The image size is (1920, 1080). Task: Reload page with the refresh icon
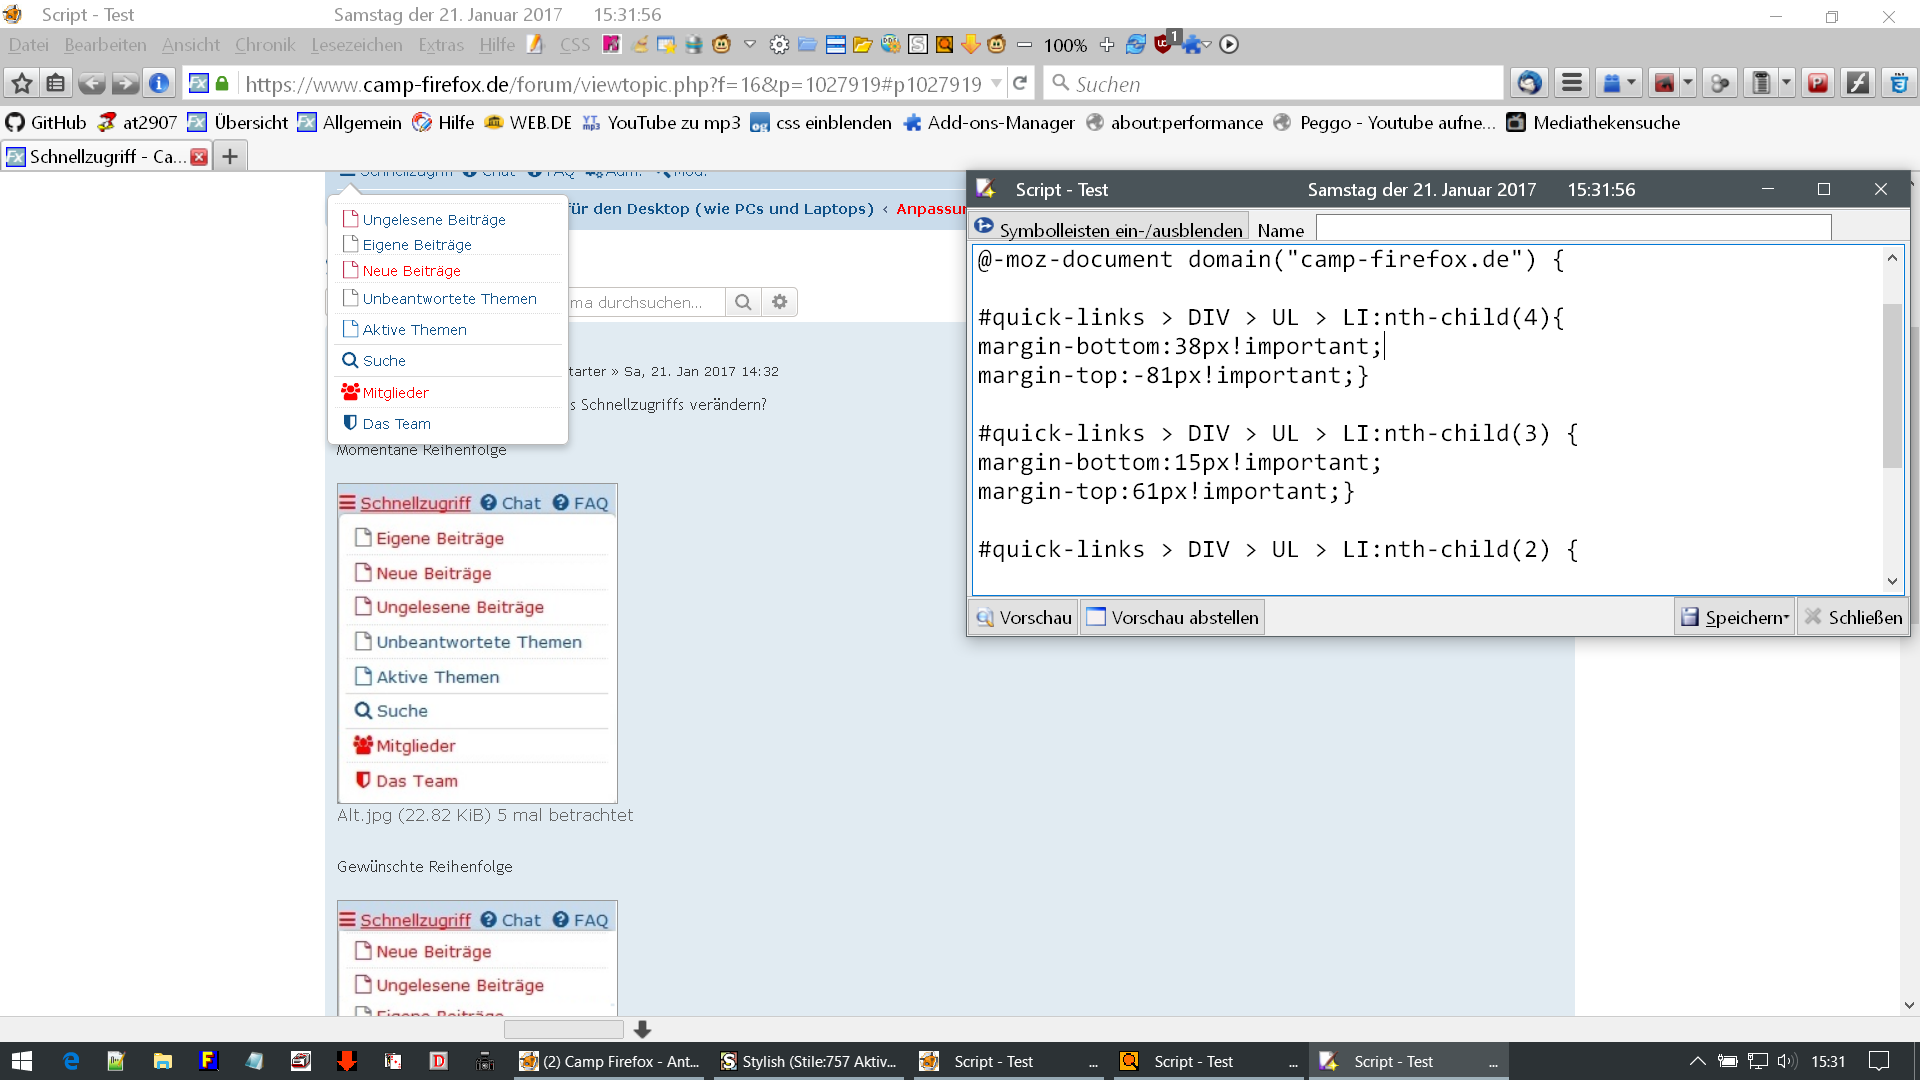(1020, 83)
